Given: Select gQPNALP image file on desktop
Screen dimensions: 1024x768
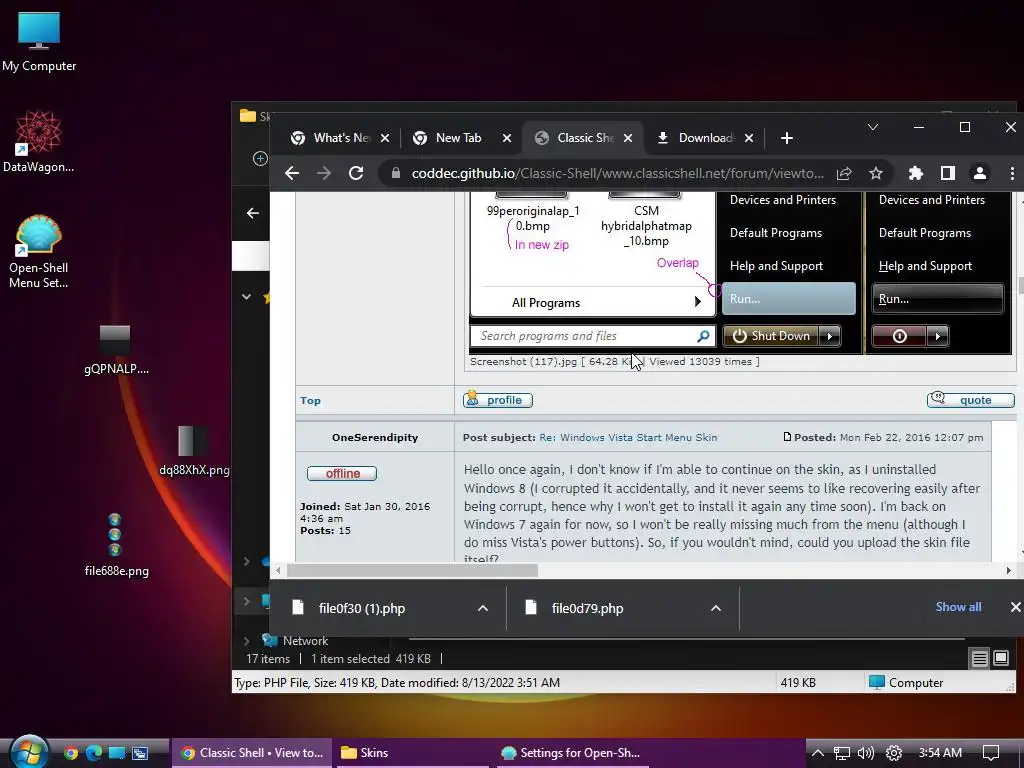Looking at the screenshot, I should coord(116,350).
